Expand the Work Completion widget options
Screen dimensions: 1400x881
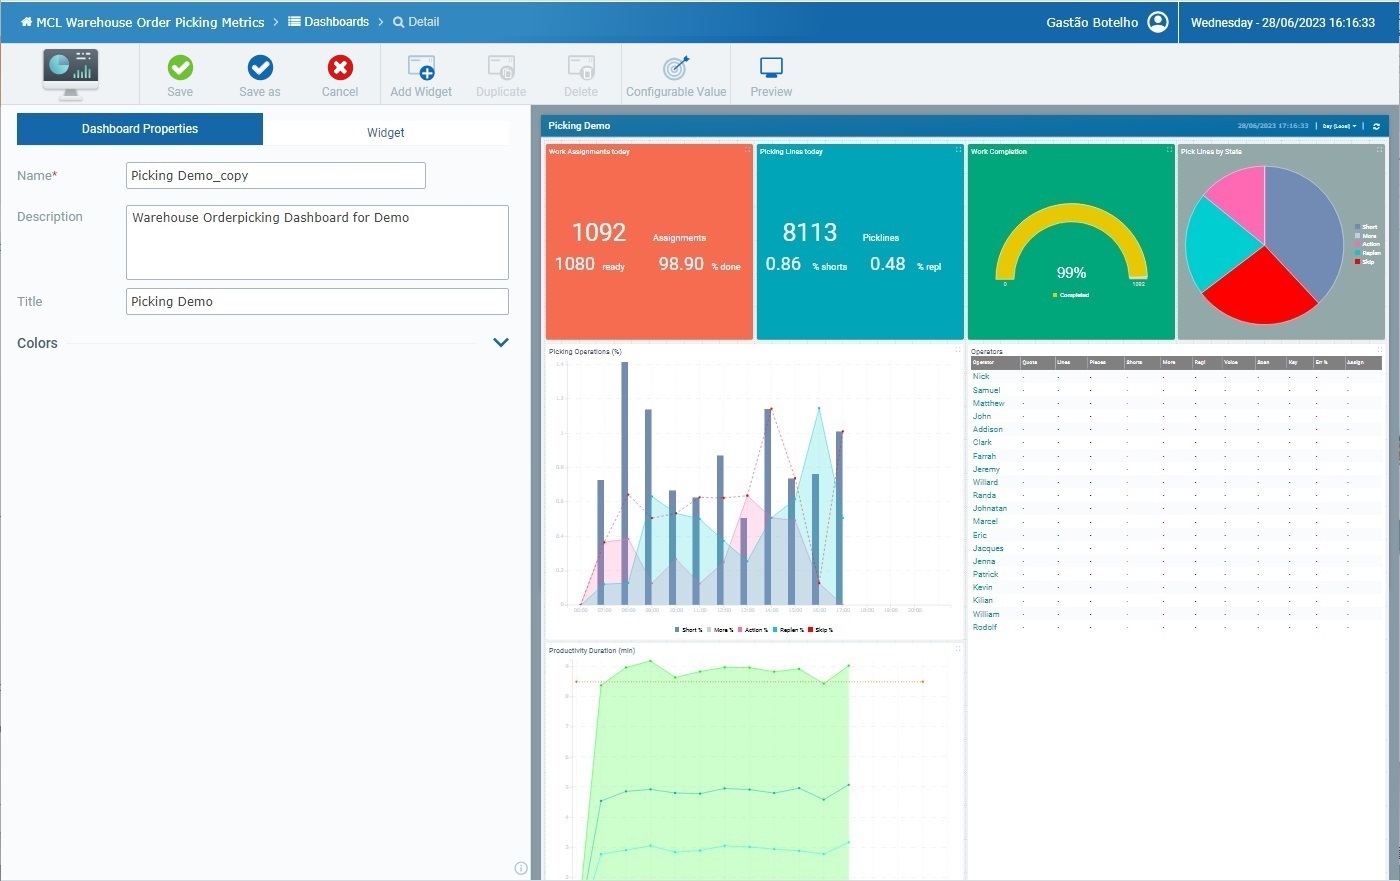point(1168,149)
